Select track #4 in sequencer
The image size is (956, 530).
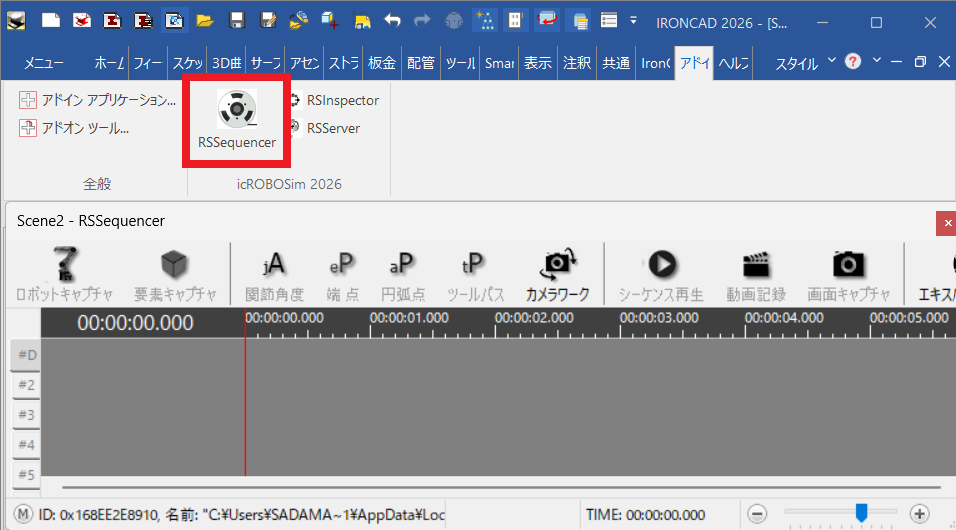click(x=26, y=445)
